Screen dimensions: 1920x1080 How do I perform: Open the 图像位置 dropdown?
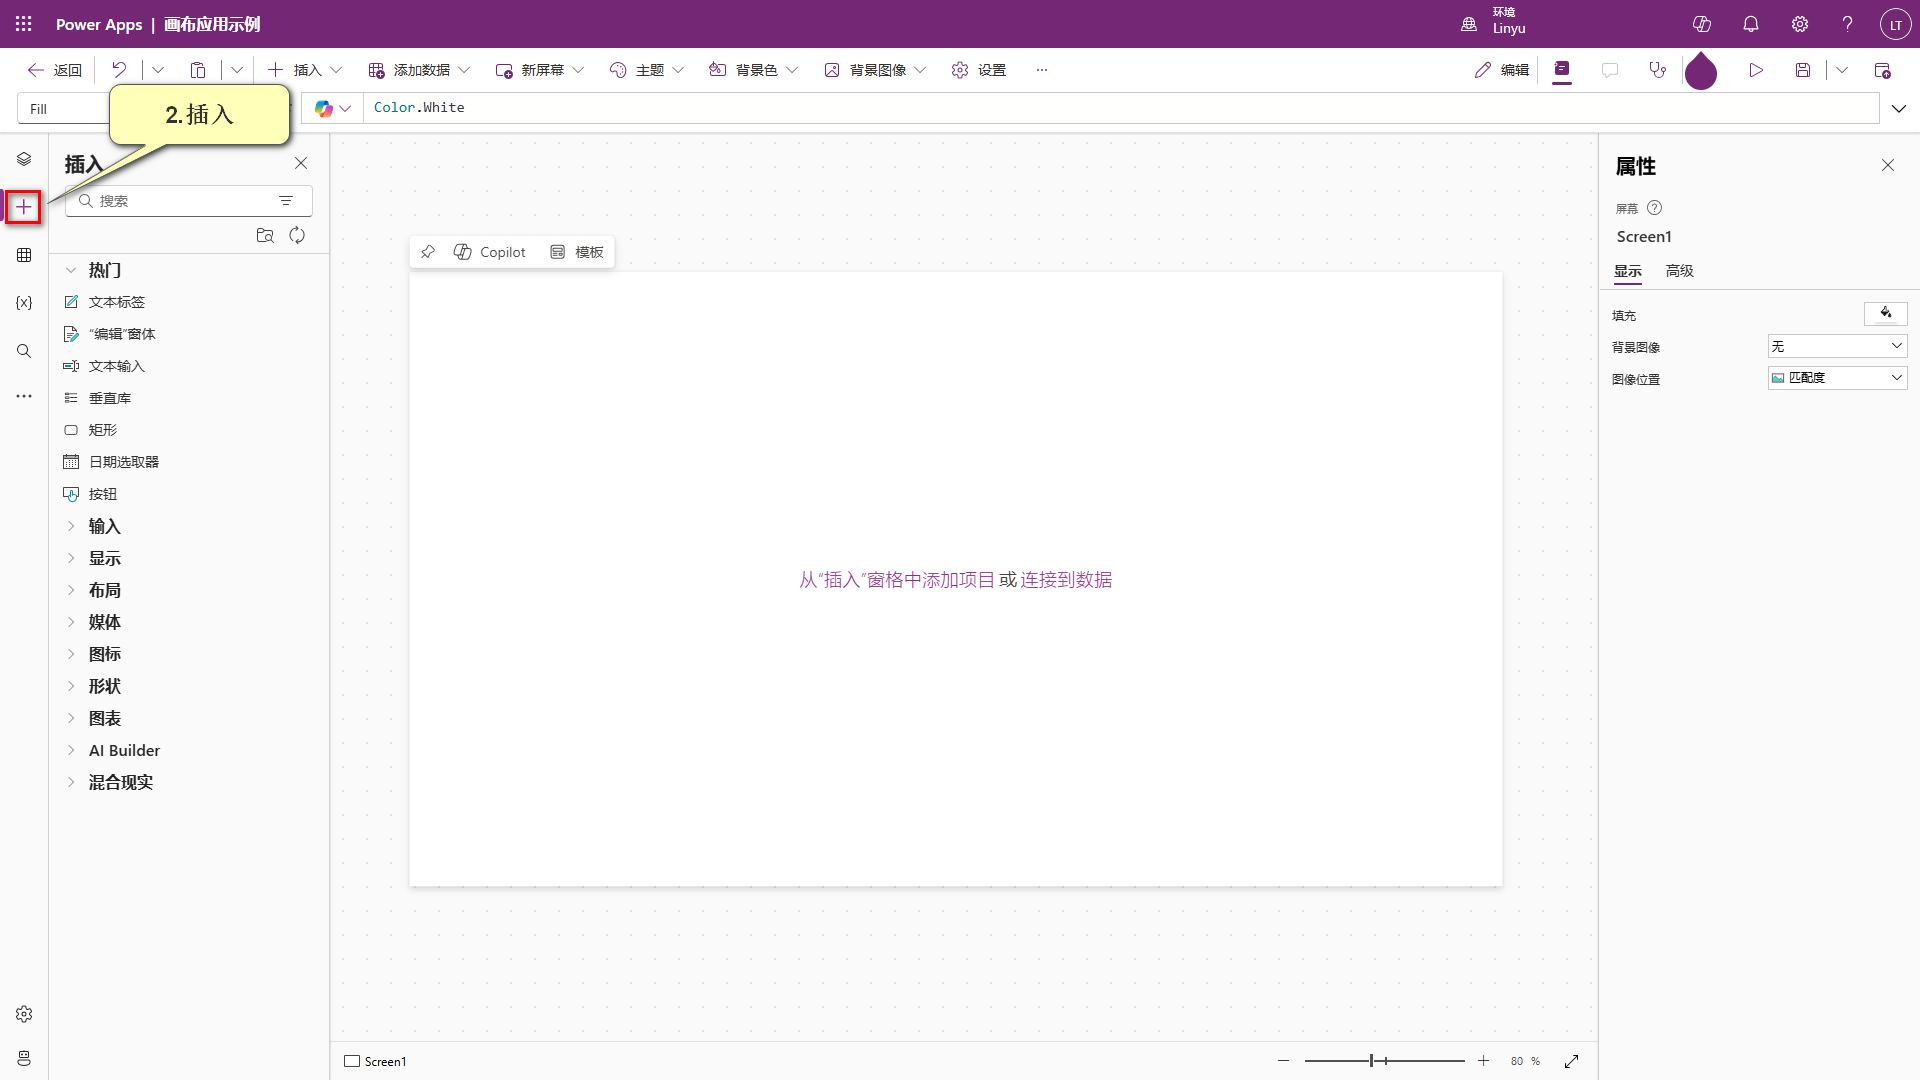point(1837,378)
